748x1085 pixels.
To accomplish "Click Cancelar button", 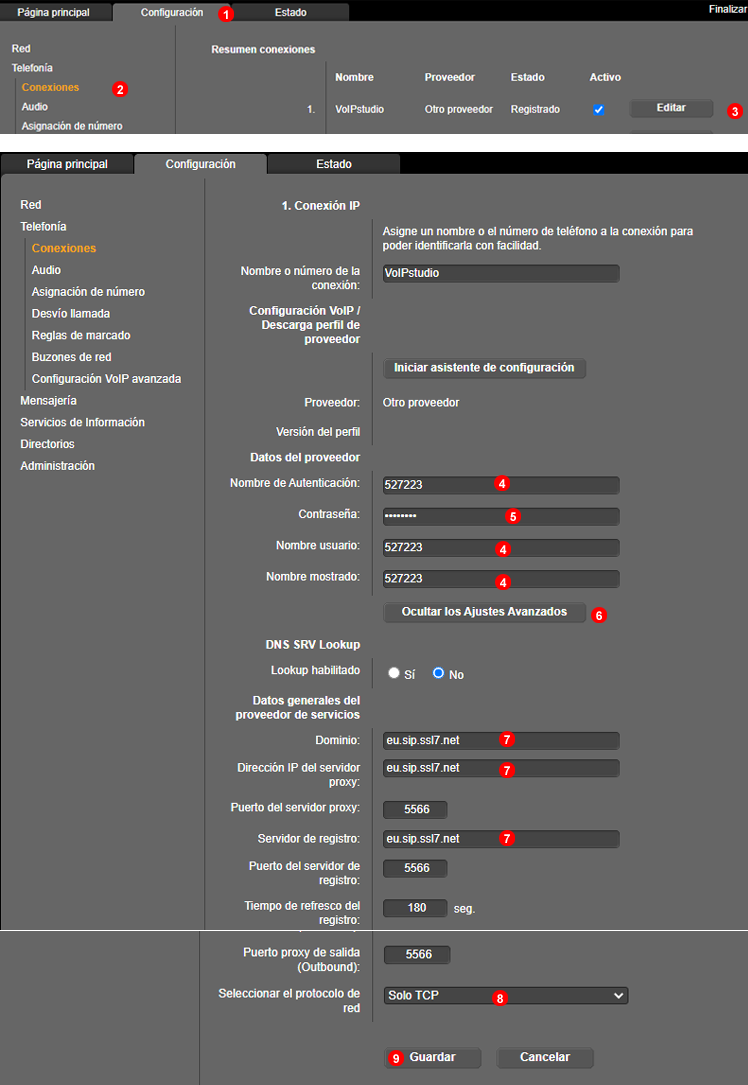I will tap(545, 1057).
